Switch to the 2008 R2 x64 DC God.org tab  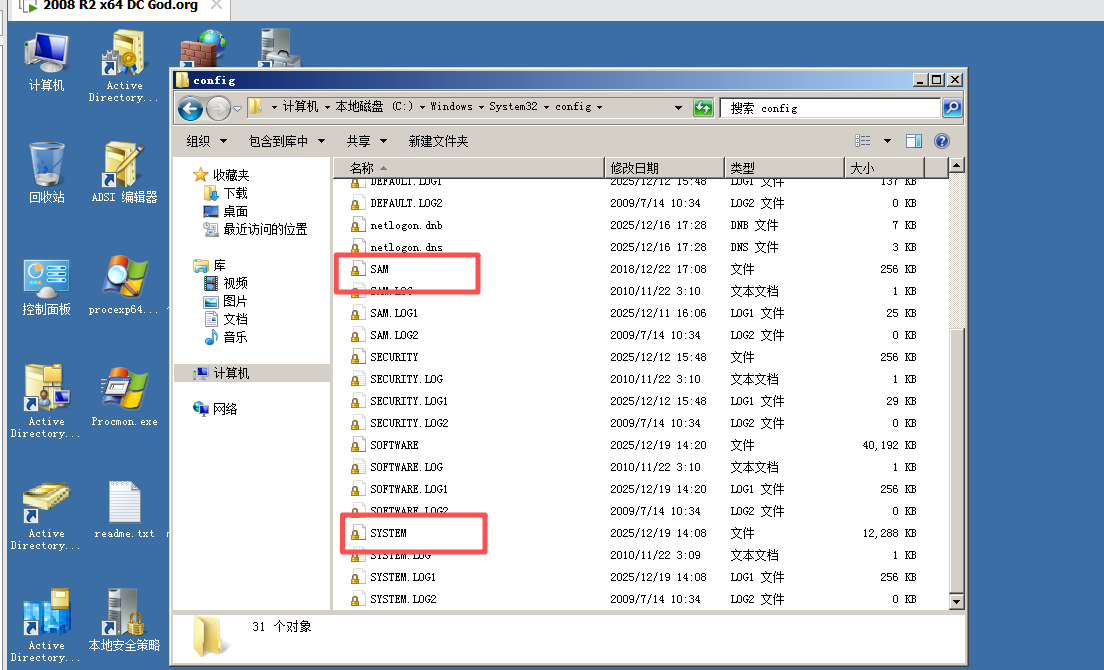tap(121, 7)
